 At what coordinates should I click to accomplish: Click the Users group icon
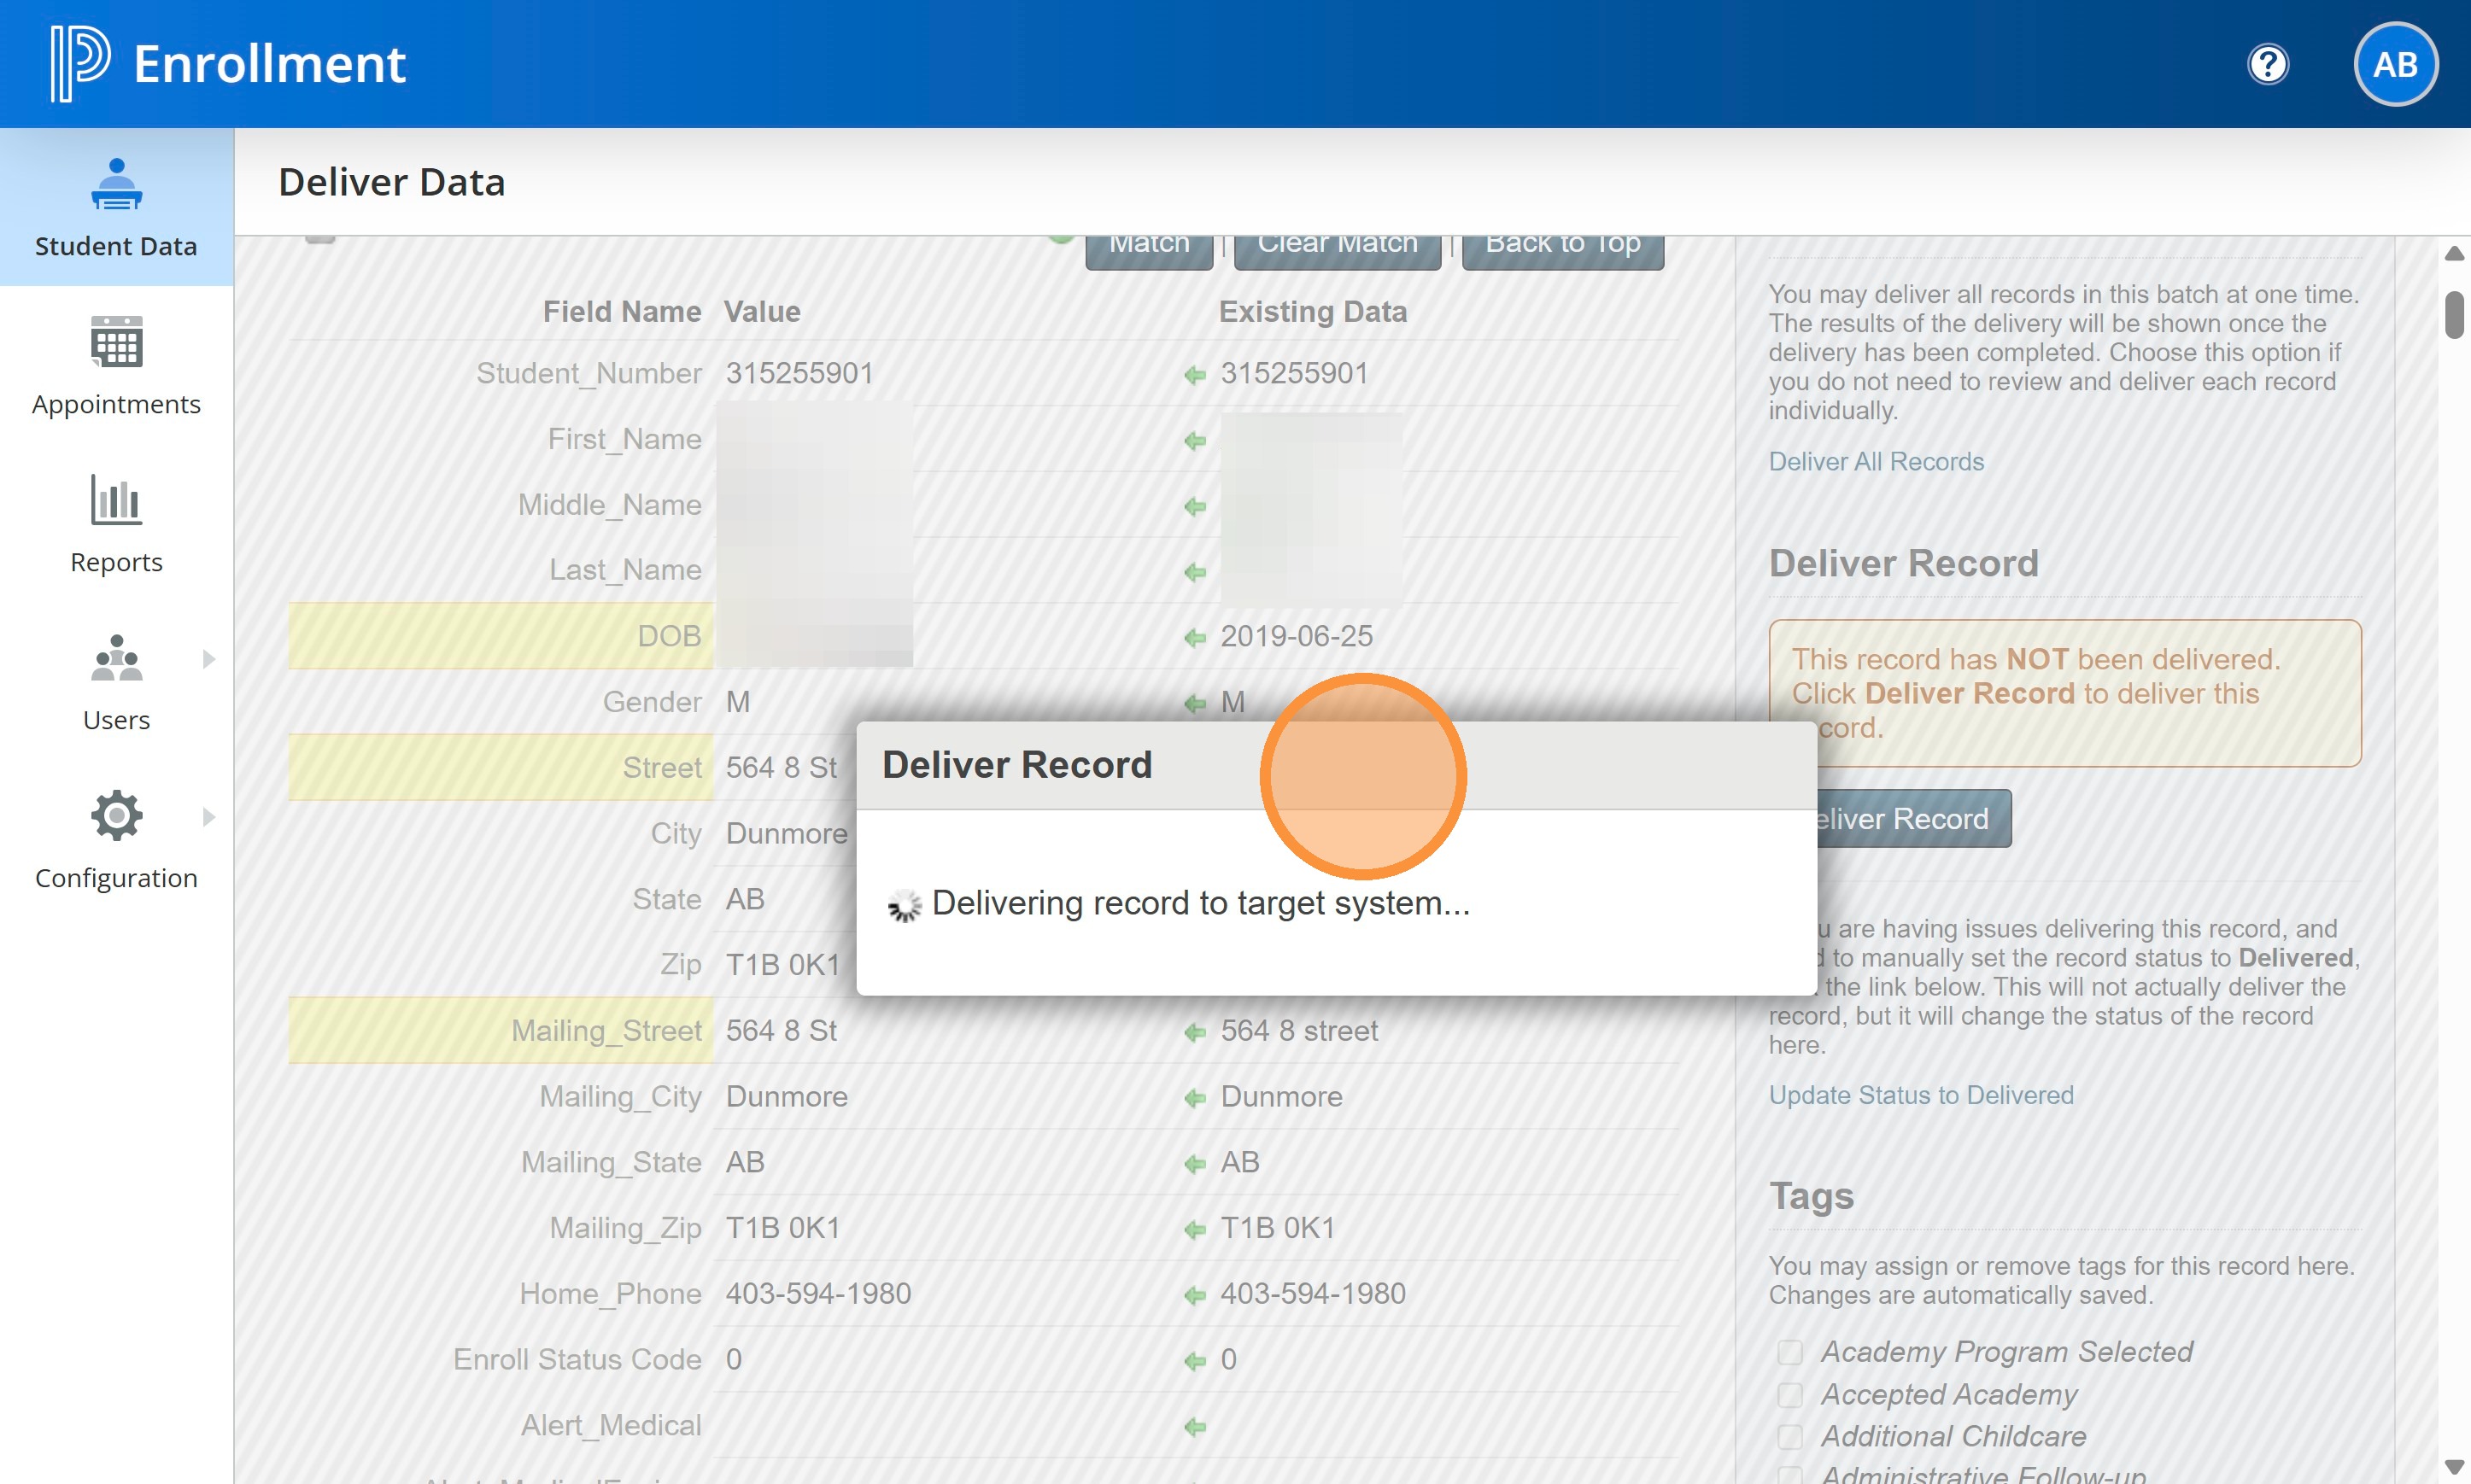tap(116, 658)
